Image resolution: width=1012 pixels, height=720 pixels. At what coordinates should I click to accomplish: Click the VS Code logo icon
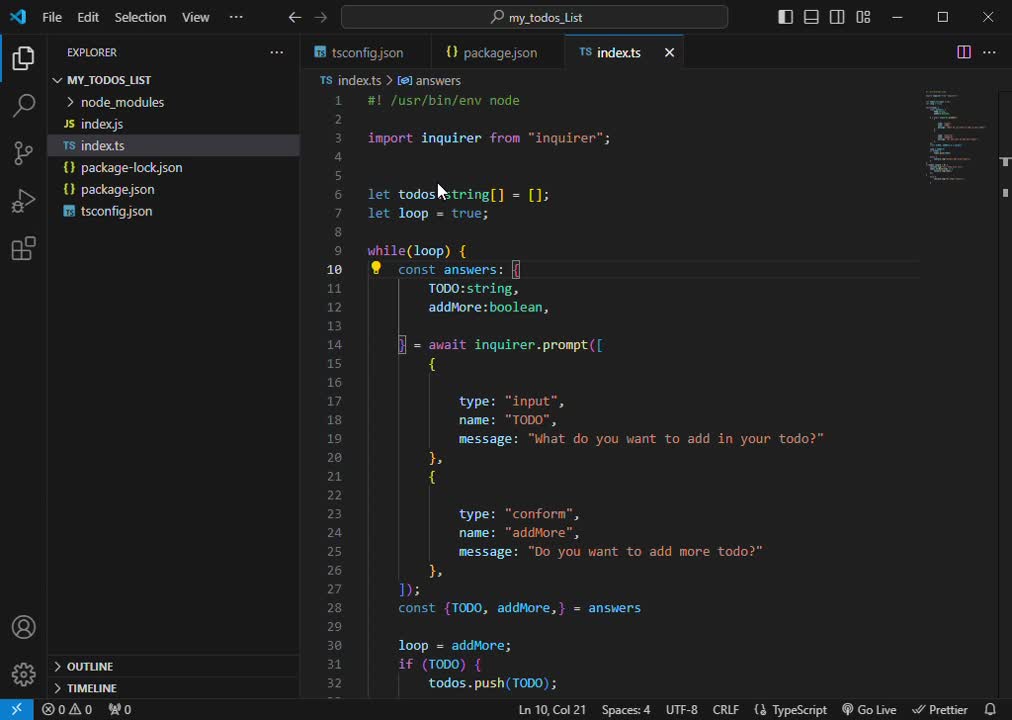click(18, 17)
